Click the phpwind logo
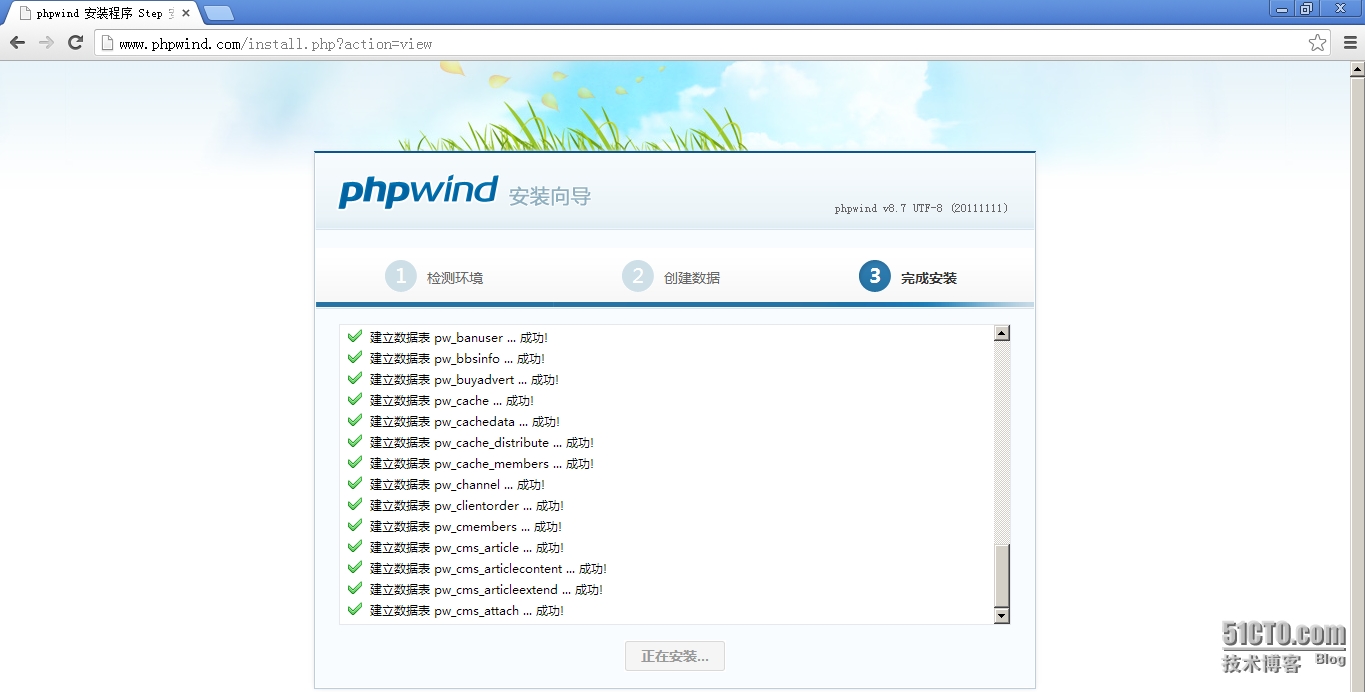Image resolution: width=1365 pixels, height=692 pixels. (x=418, y=191)
